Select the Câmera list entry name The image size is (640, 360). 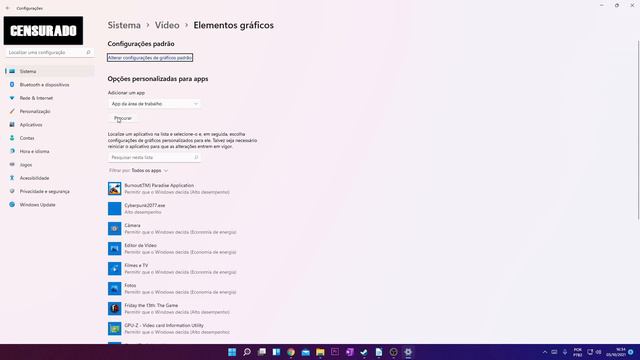coord(132,225)
